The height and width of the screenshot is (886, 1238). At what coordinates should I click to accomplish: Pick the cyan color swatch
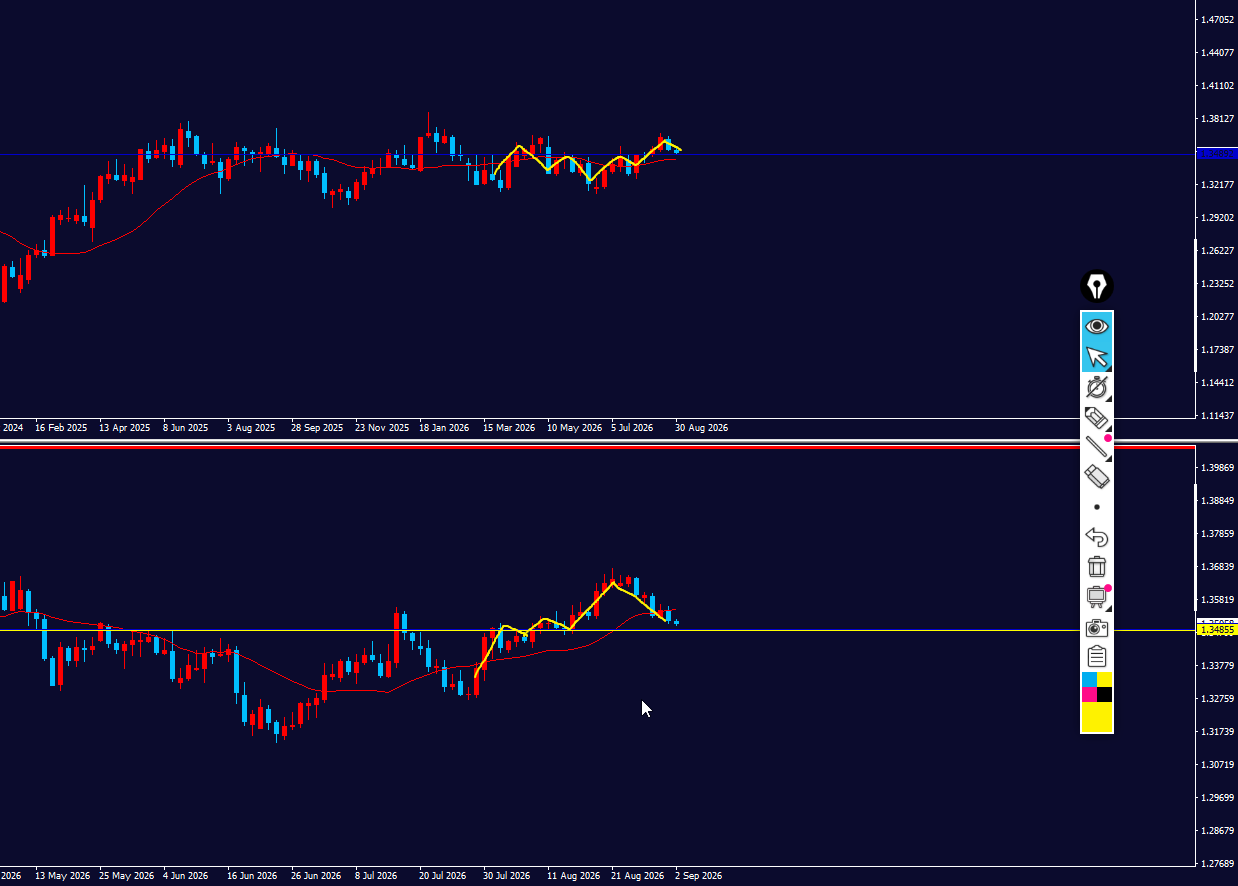click(x=1089, y=680)
